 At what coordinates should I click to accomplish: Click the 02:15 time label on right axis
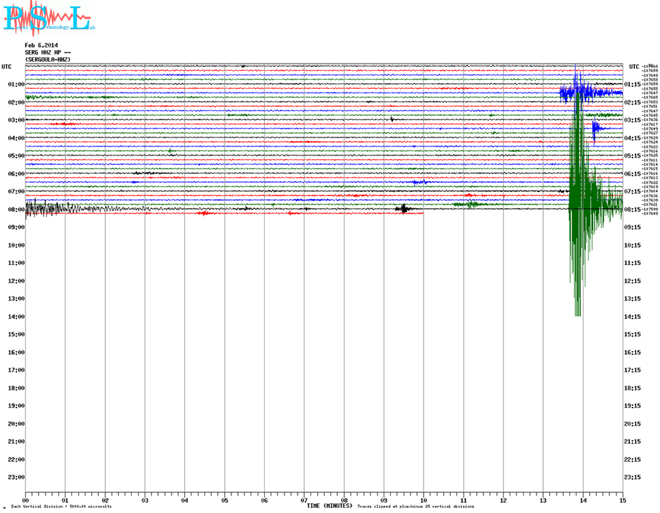point(632,102)
